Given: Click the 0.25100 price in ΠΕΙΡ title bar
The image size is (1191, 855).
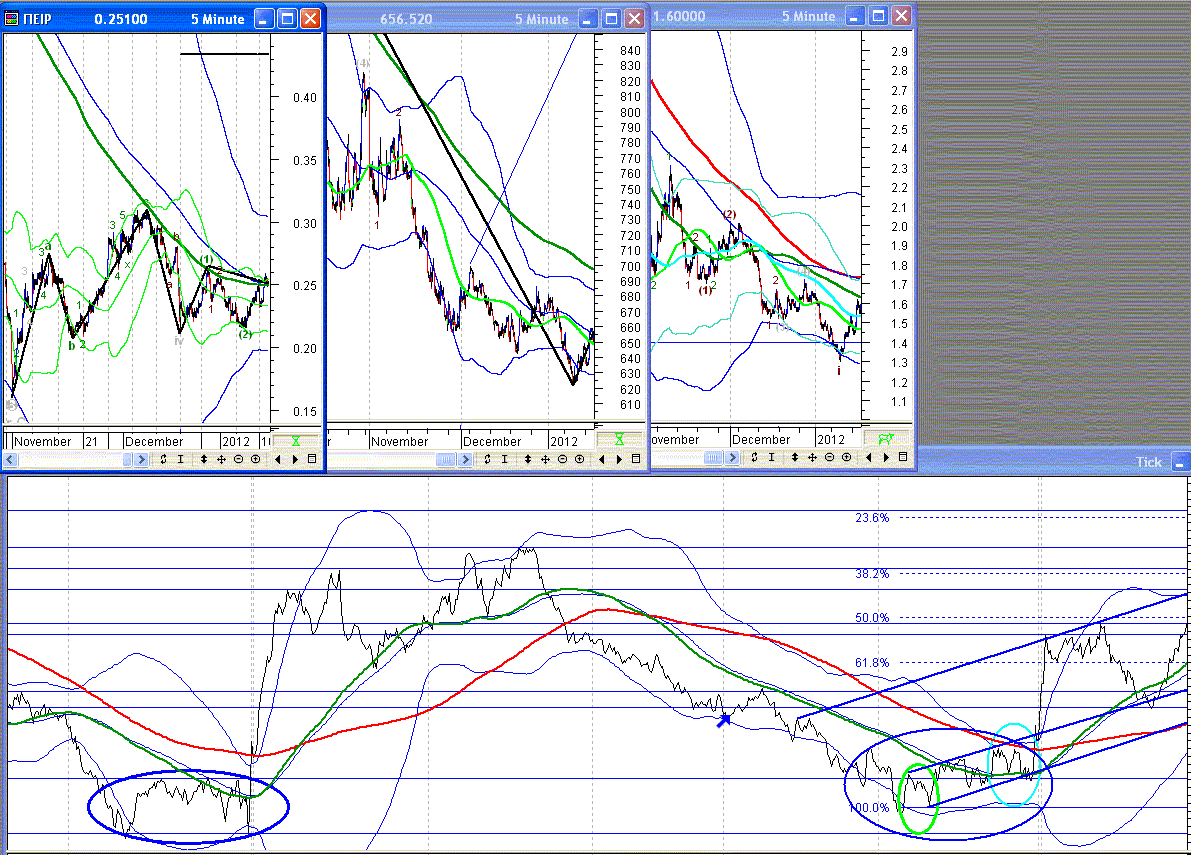Looking at the screenshot, I should [x=121, y=20].
